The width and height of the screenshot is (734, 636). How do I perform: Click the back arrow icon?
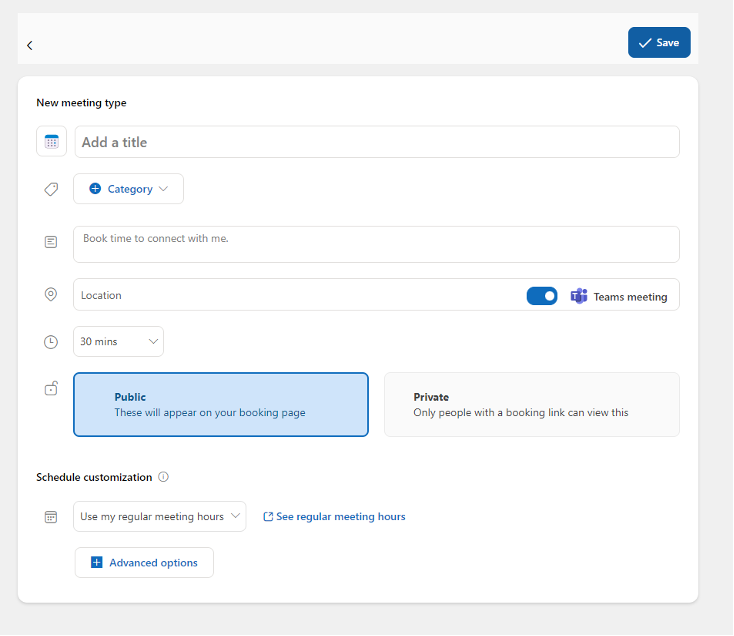coord(30,45)
